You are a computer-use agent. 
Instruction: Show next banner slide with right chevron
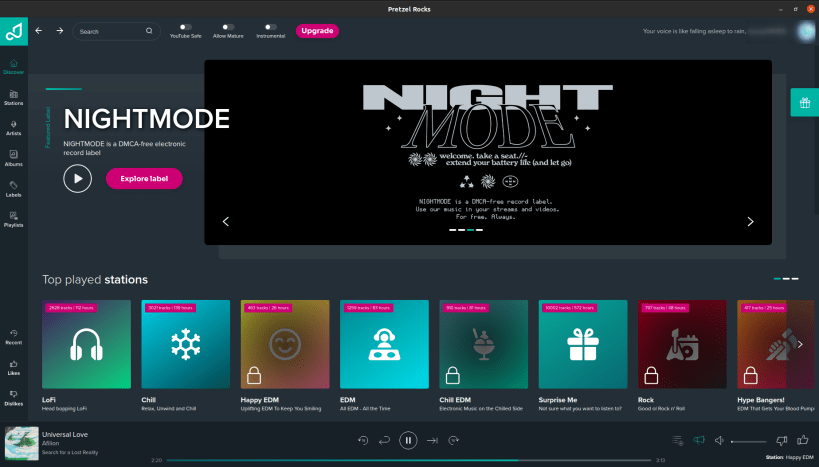(750, 221)
